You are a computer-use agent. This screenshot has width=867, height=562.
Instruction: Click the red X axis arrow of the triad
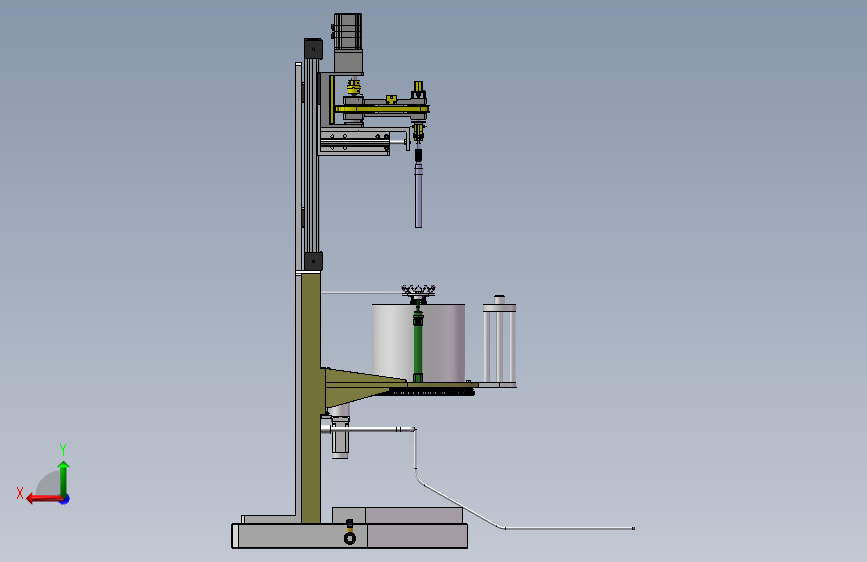(x=43, y=499)
